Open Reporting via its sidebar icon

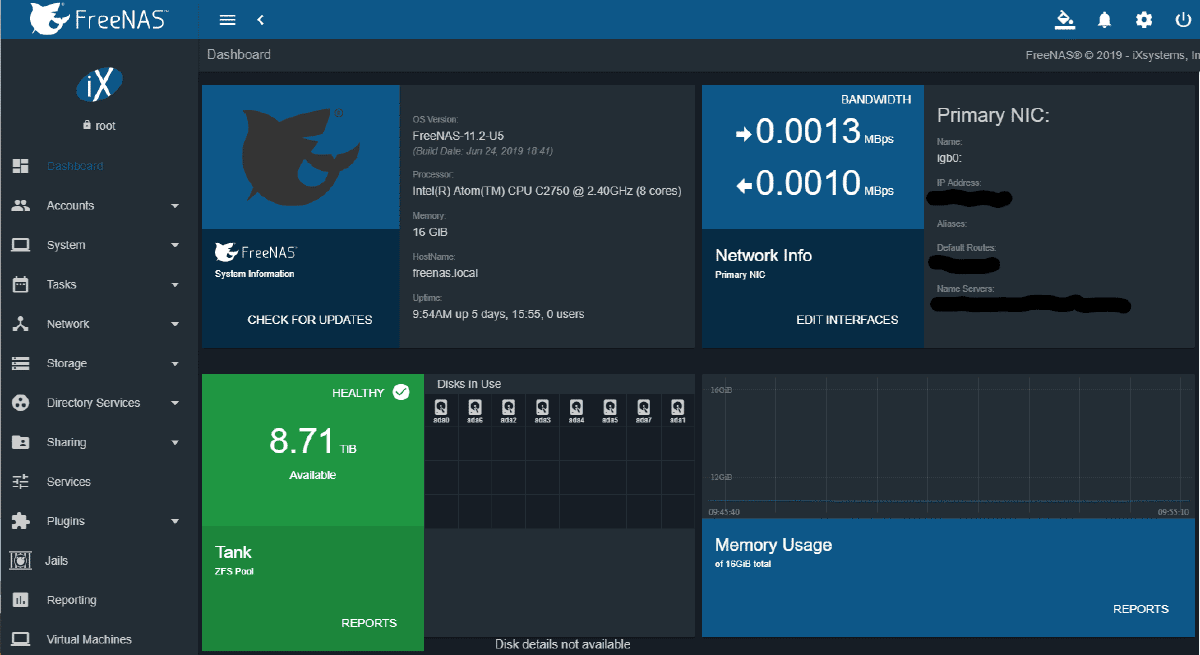click(22, 599)
